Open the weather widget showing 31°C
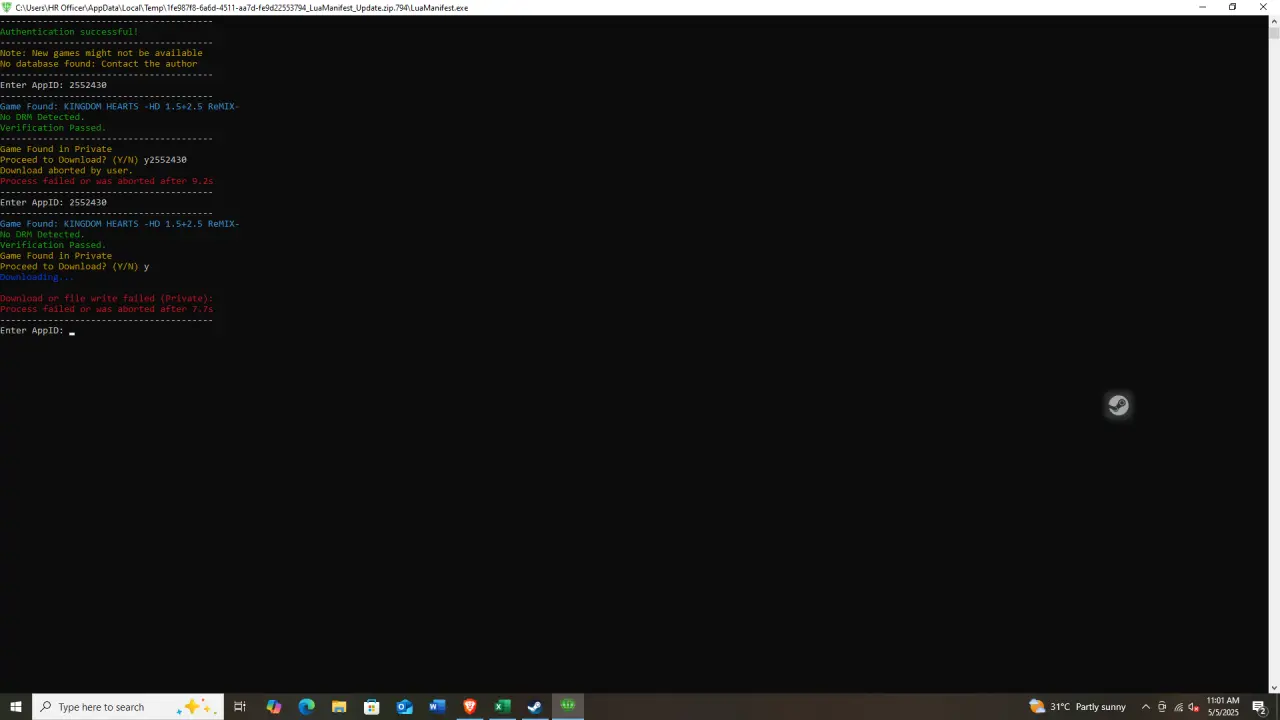Screen dimensions: 1280x720 1077,707
